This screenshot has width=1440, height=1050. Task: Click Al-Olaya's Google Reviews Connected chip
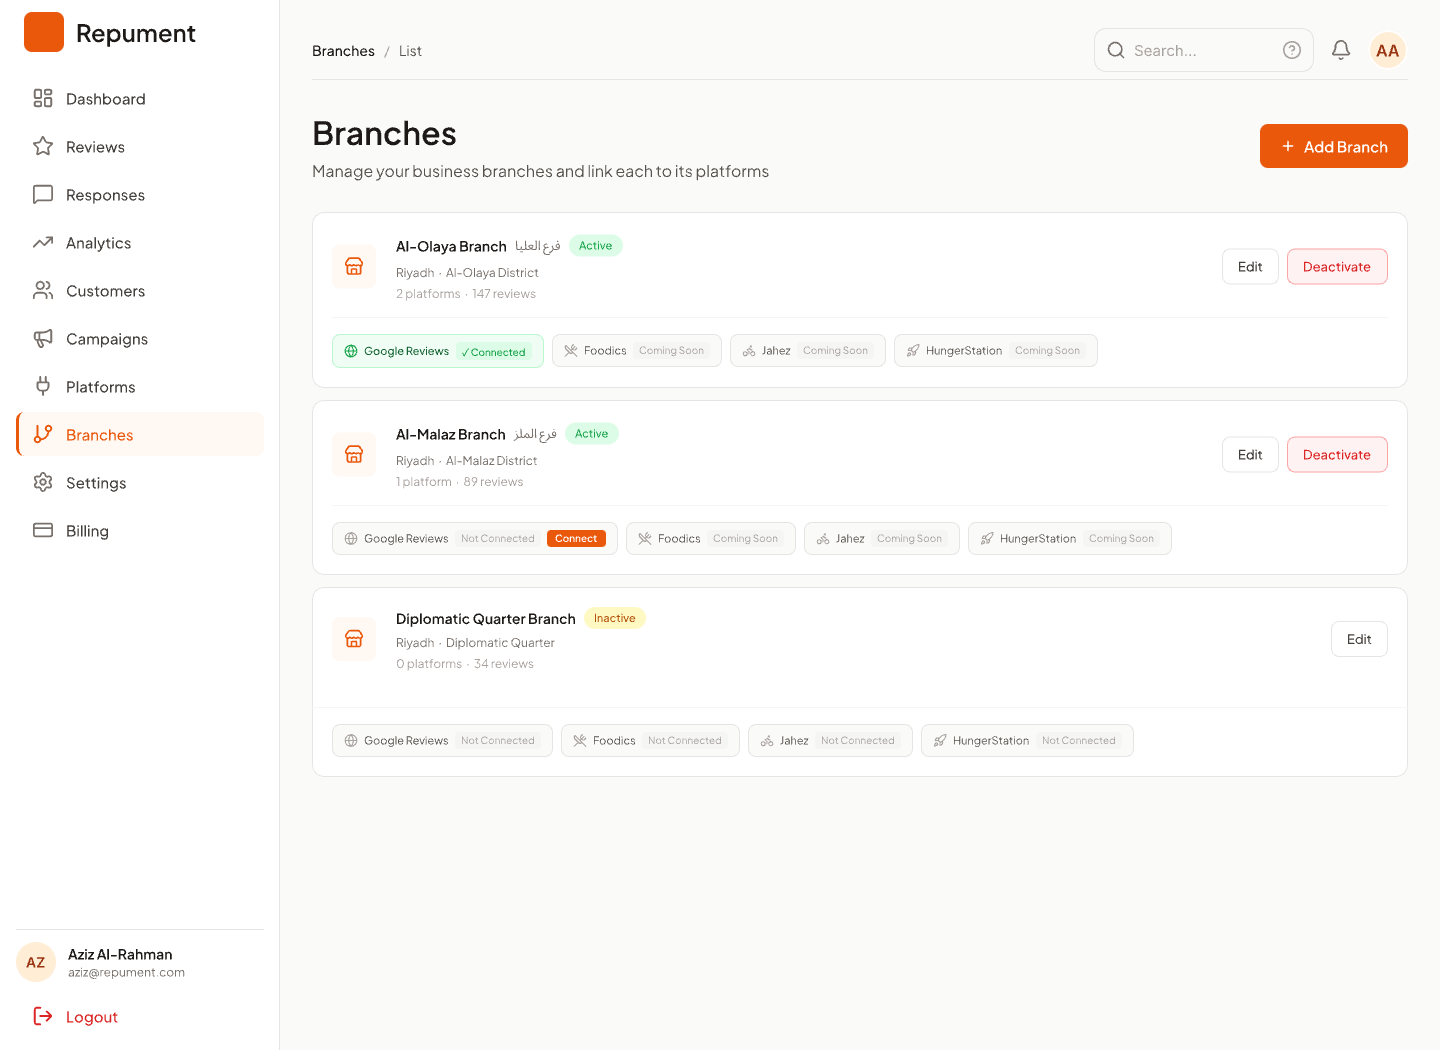pos(438,351)
